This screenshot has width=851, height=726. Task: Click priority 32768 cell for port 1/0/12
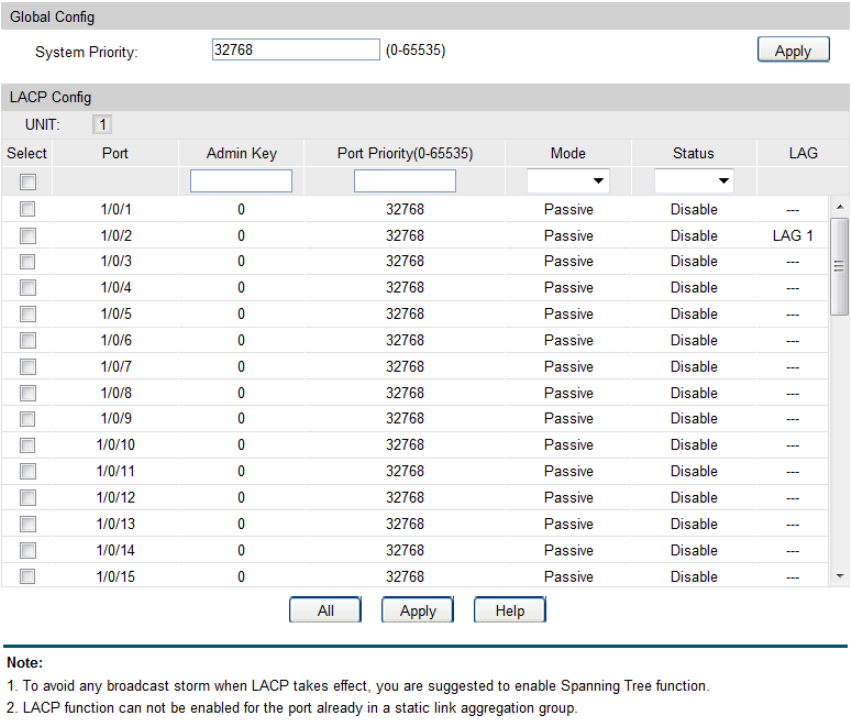pos(405,497)
